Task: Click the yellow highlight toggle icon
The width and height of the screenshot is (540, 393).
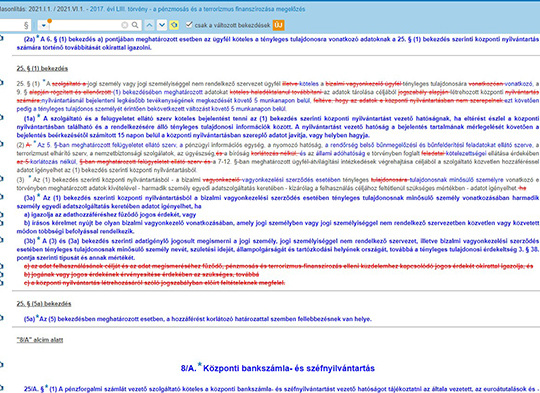Action: pos(174,25)
